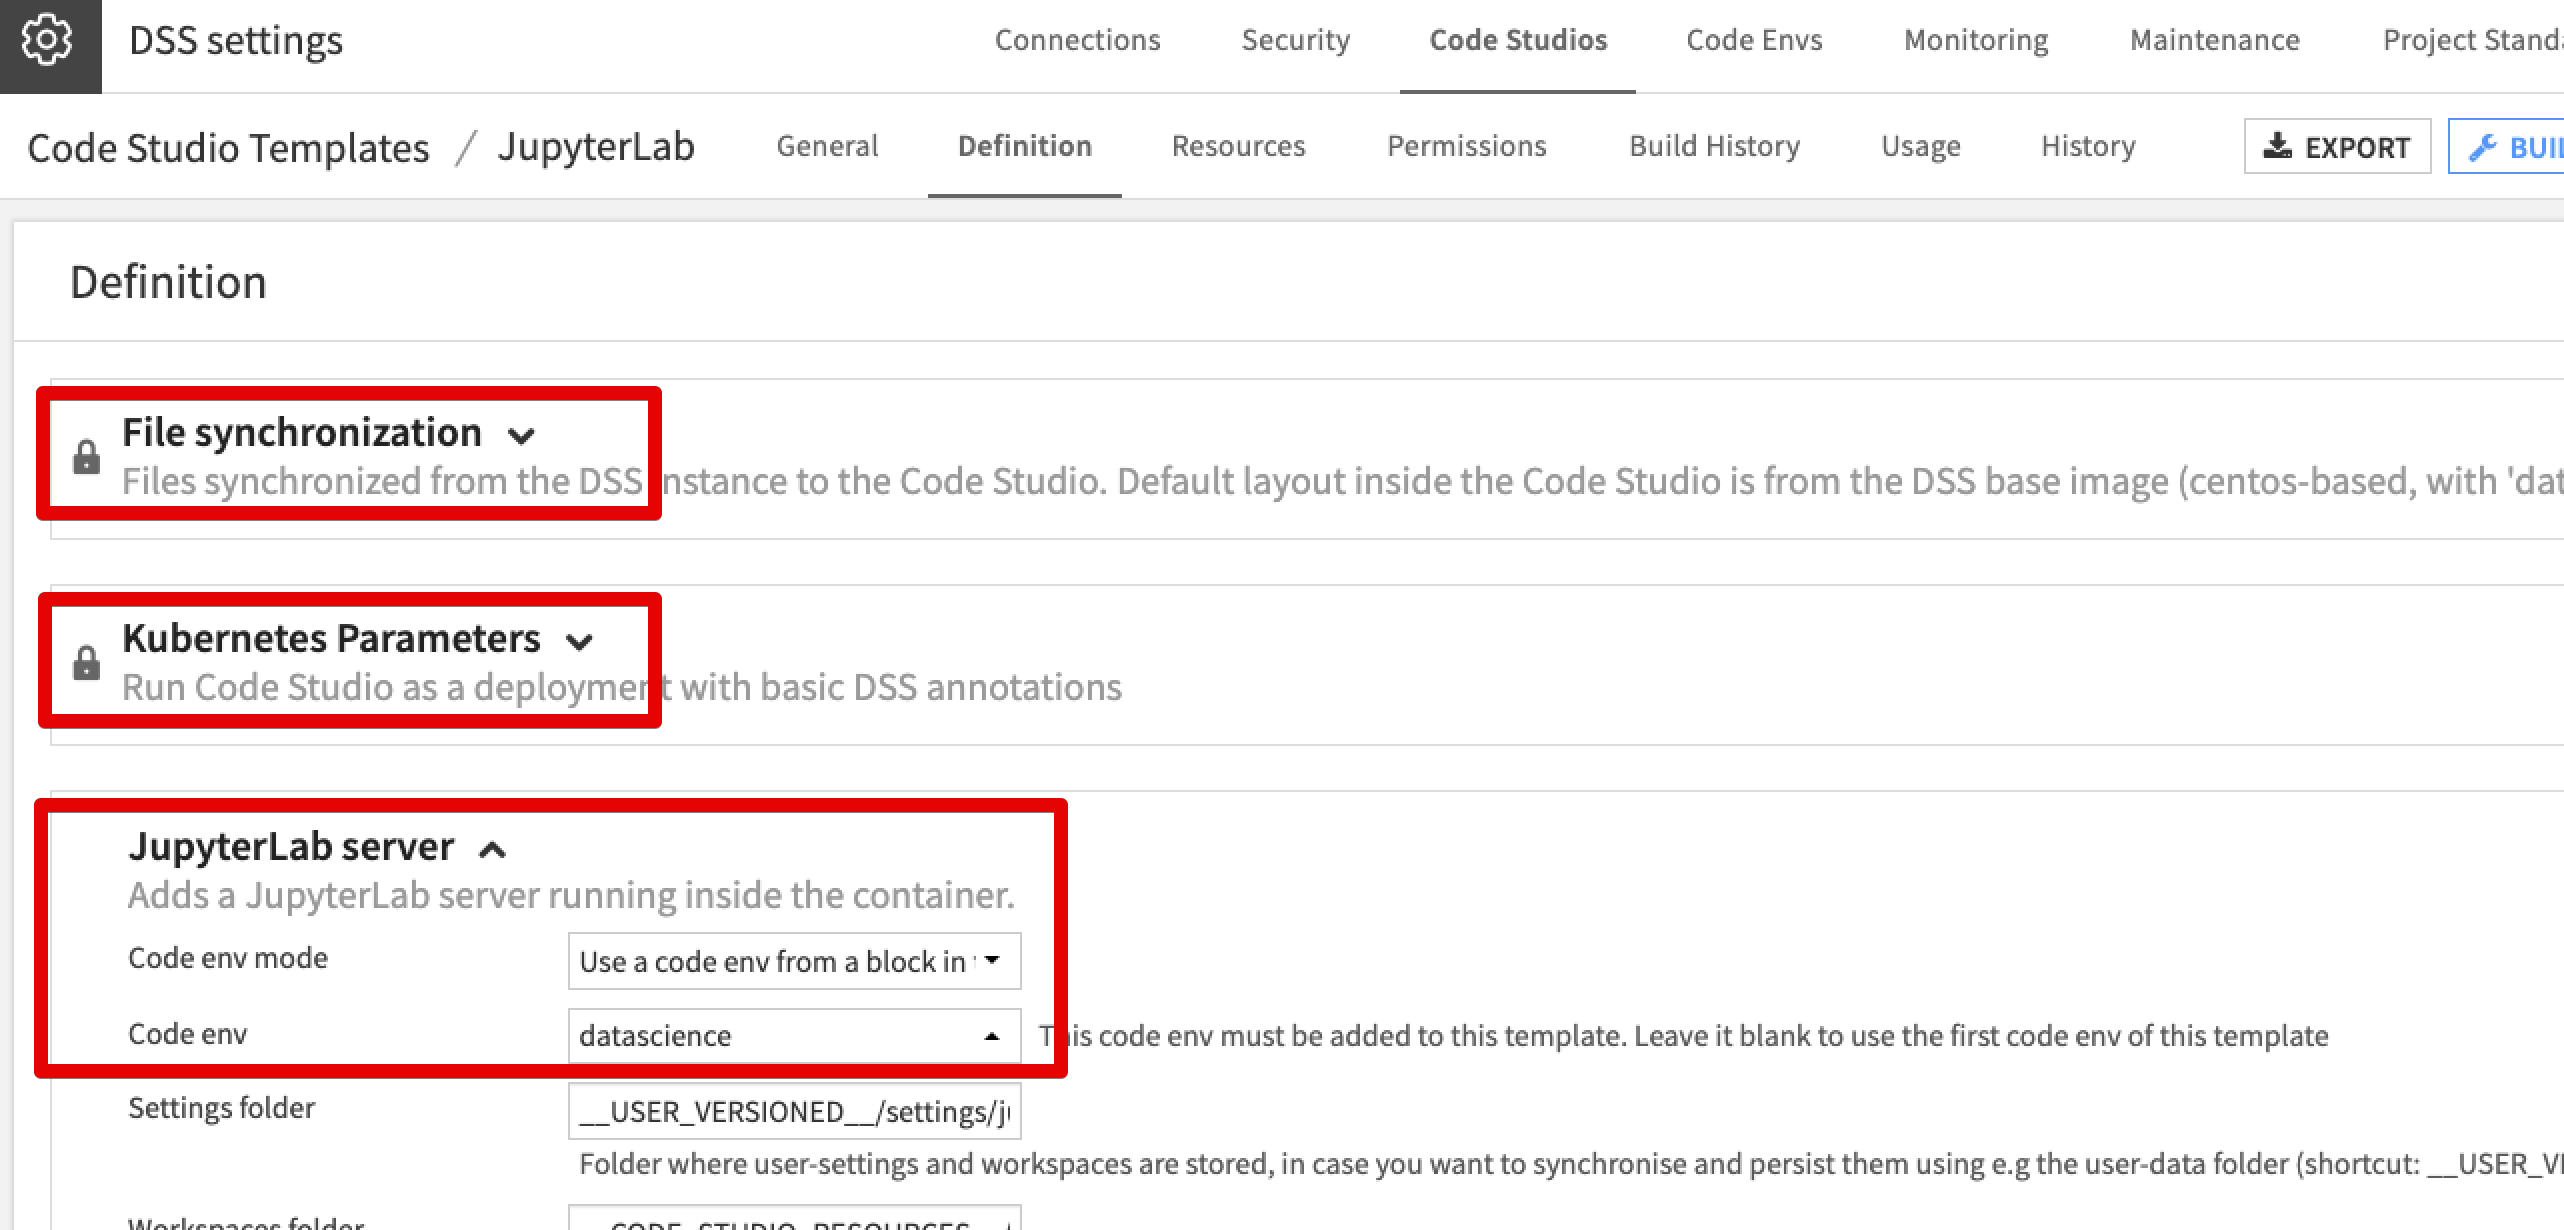The width and height of the screenshot is (2564, 1230).
Task: Switch to the General template tab
Action: click(827, 146)
